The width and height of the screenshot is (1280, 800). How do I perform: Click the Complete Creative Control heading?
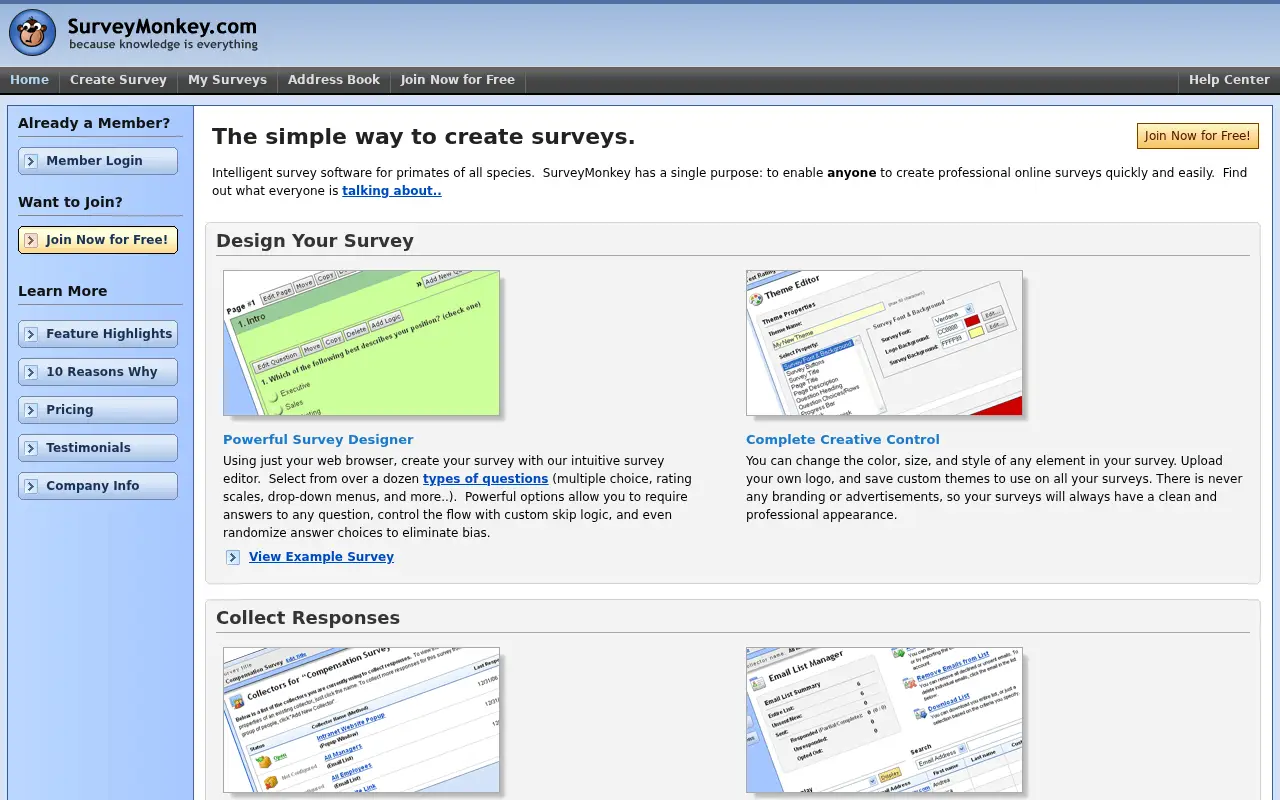(x=843, y=440)
